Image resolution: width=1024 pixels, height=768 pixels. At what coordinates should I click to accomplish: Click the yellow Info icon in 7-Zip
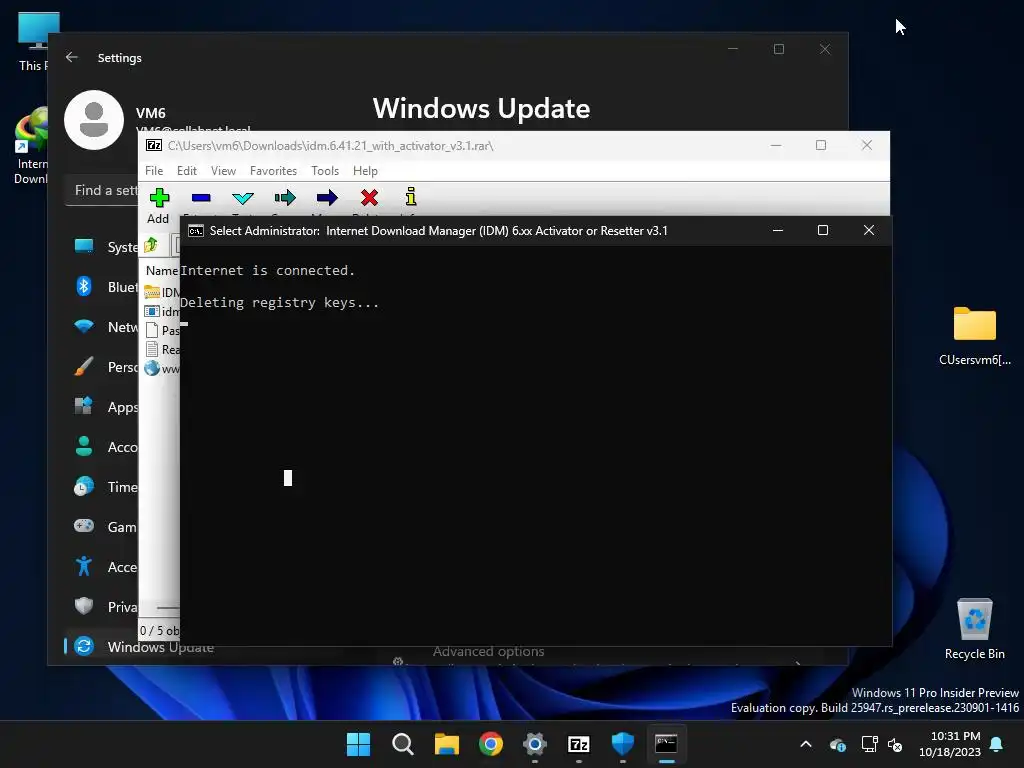pos(411,198)
